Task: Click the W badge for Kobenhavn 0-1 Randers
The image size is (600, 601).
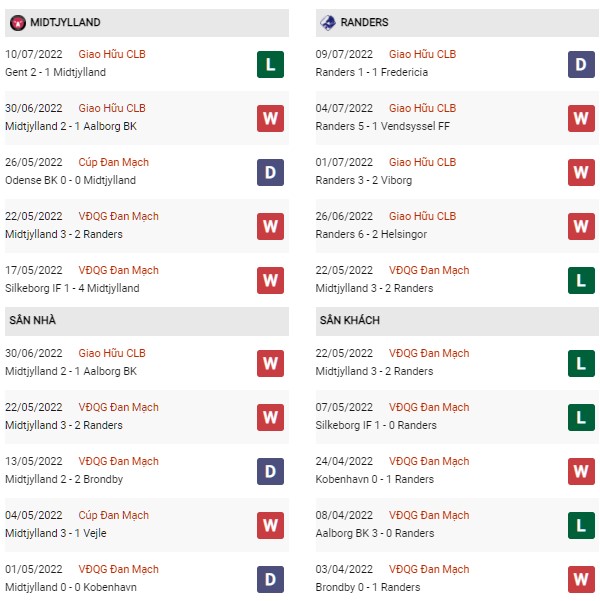Action: coord(581,471)
